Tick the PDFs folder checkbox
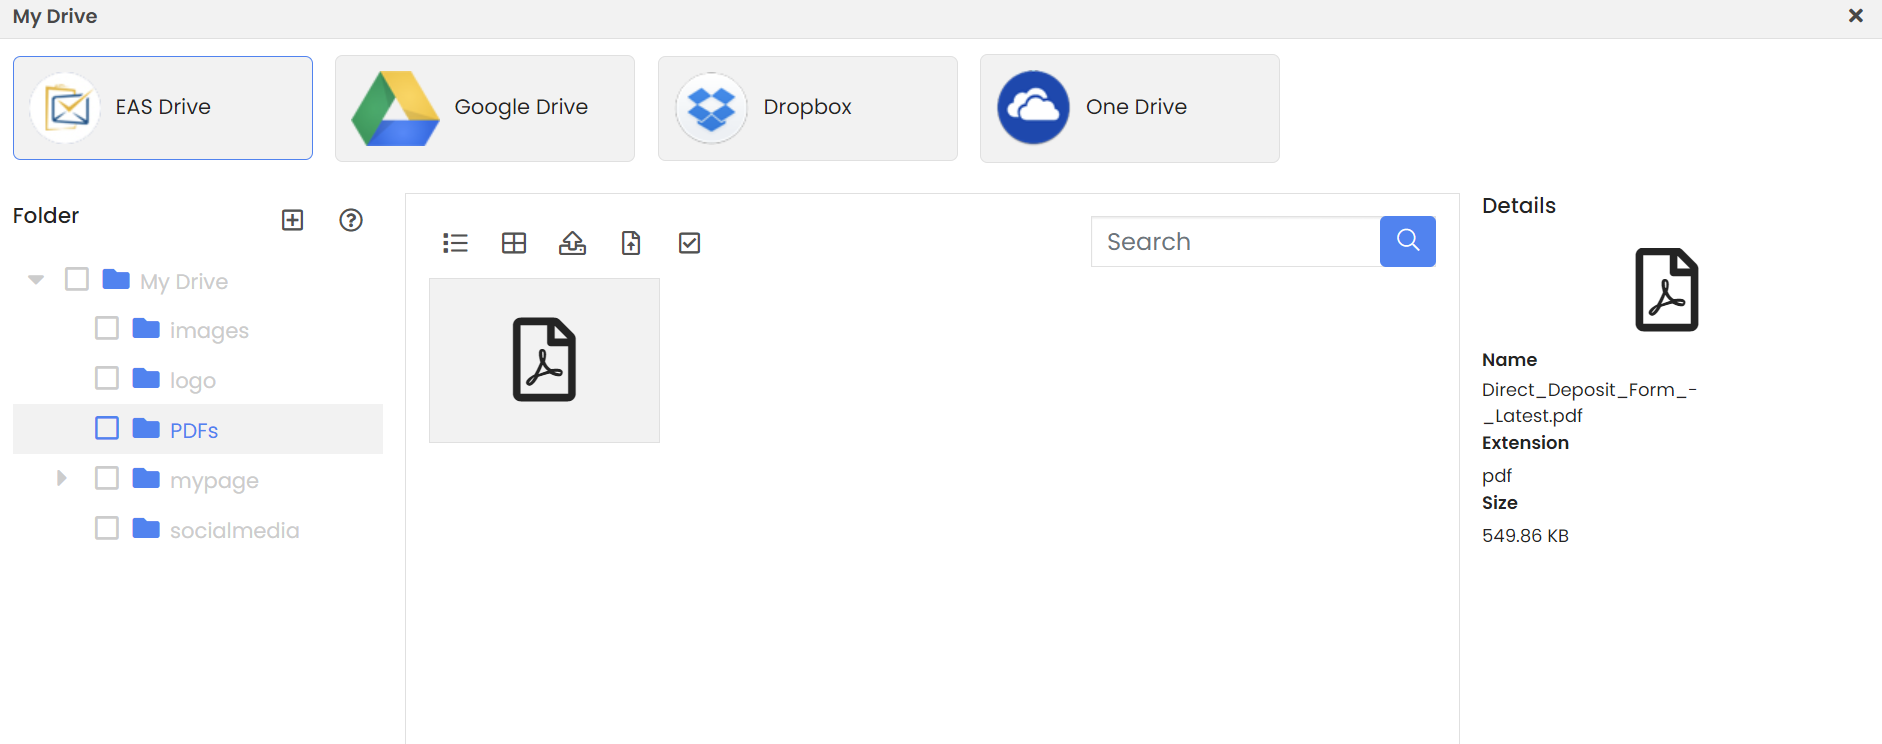This screenshot has height=744, width=1882. pyautogui.click(x=107, y=429)
